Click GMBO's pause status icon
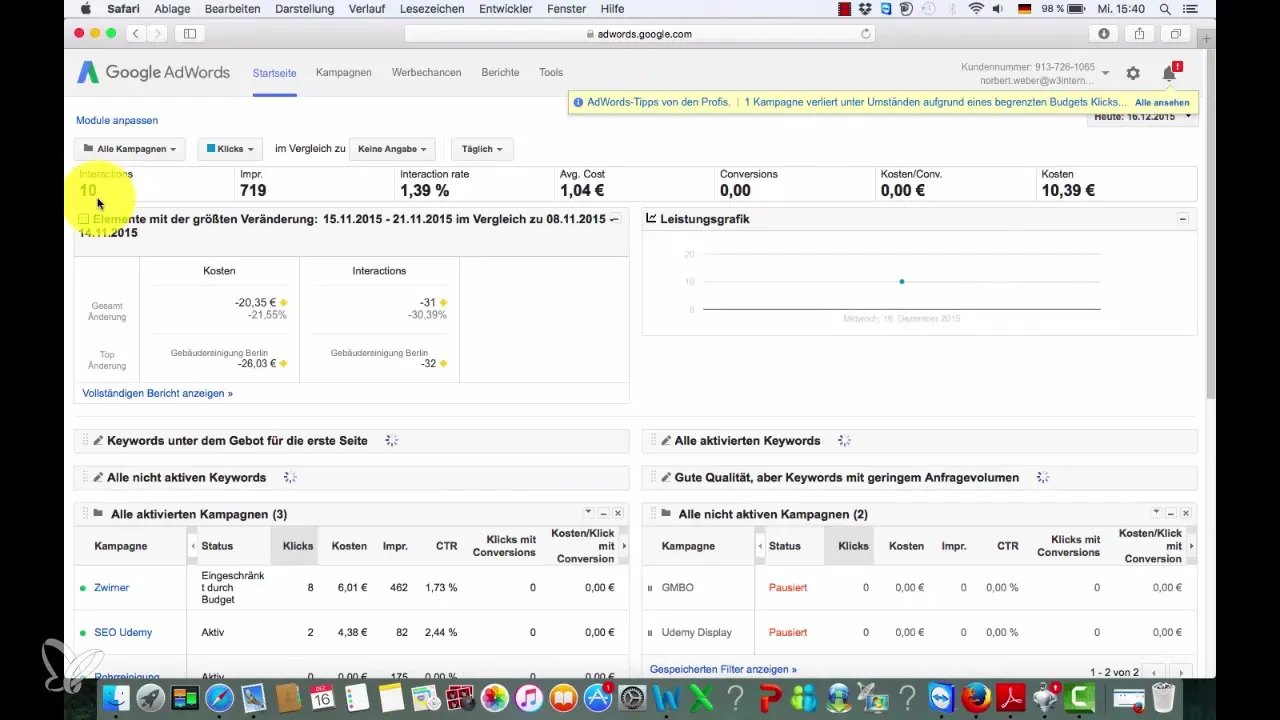This screenshot has width=1280, height=720. click(x=650, y=588)
